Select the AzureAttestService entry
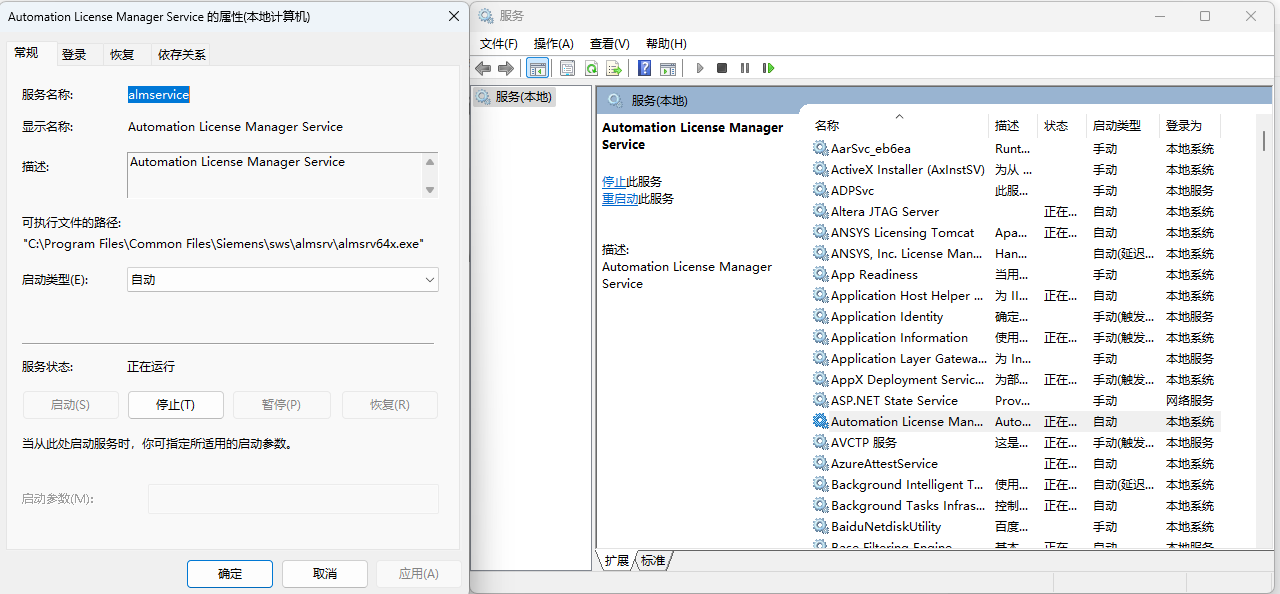The width and height of the screenshot is (1280, 594). [x=886, y=463]
